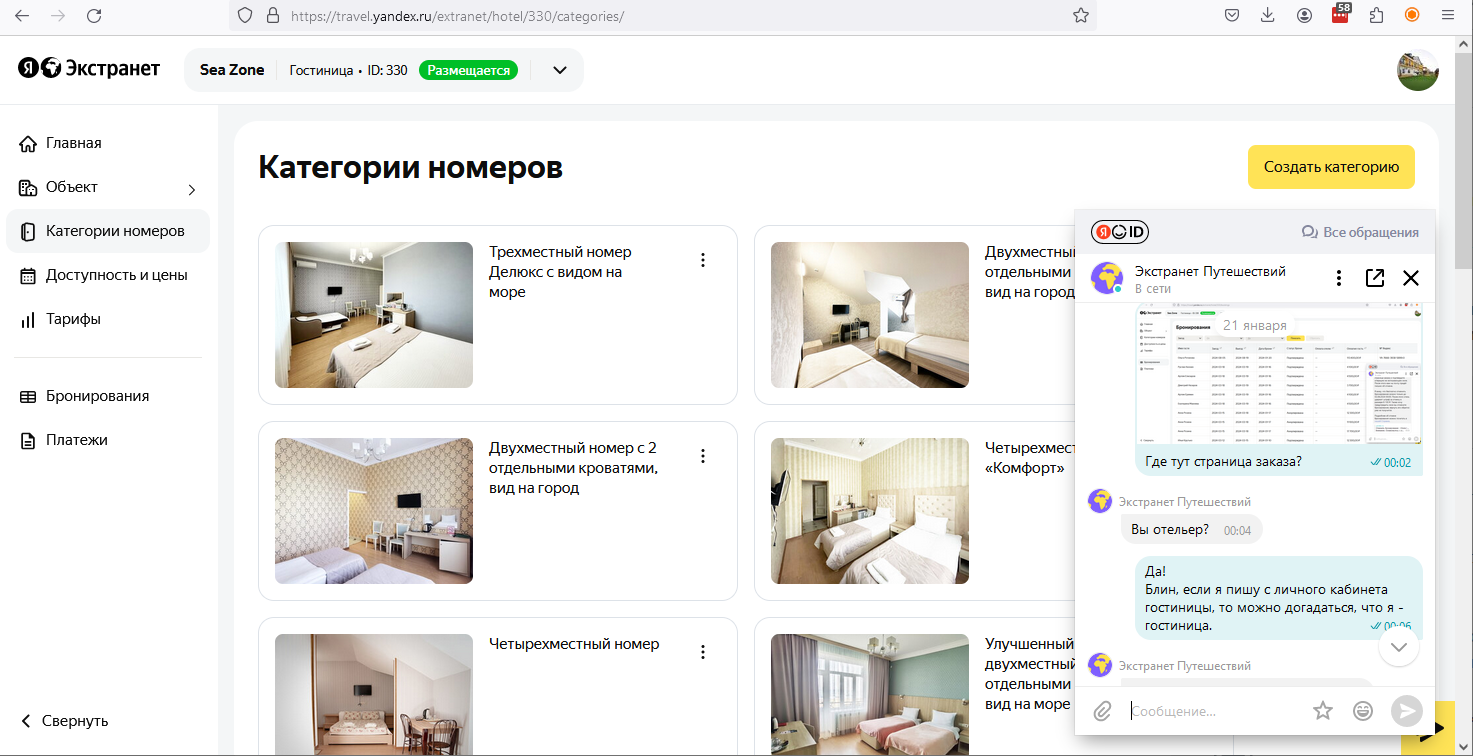This screenshot has width=1473, height=756.
Task: Open emoji picker in chat
Action: [1363, 711]
